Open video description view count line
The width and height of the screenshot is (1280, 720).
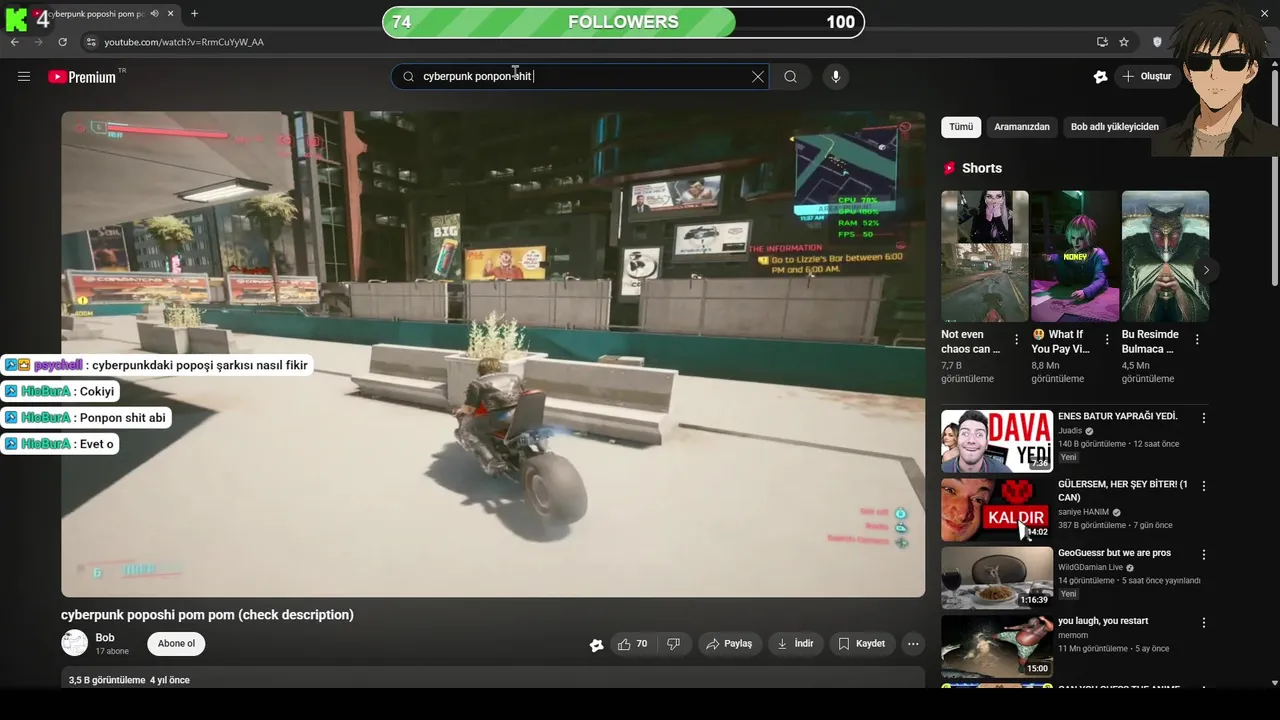tap(129, 680)
